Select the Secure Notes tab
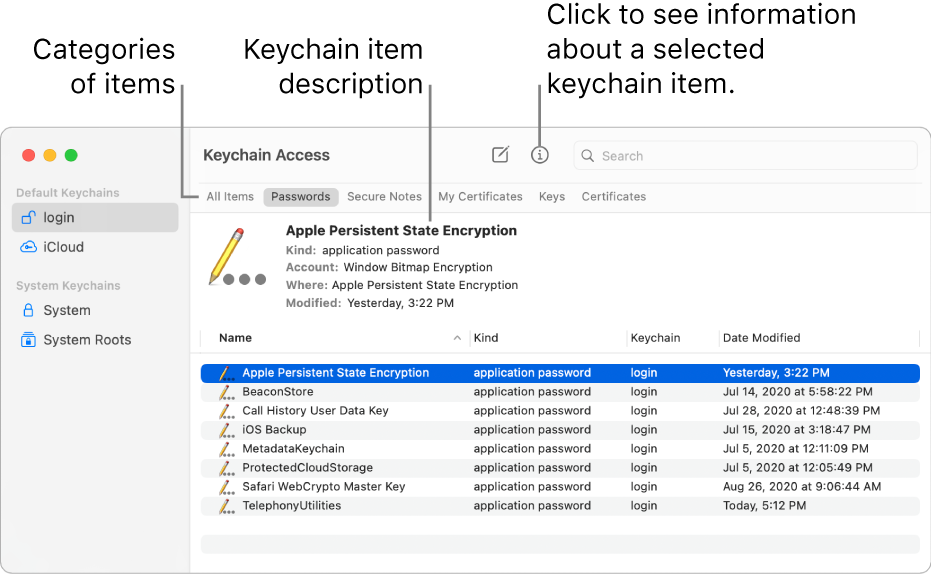Image resolution: width=931 pixels, height=575 pixels. [x=384, y=197]
